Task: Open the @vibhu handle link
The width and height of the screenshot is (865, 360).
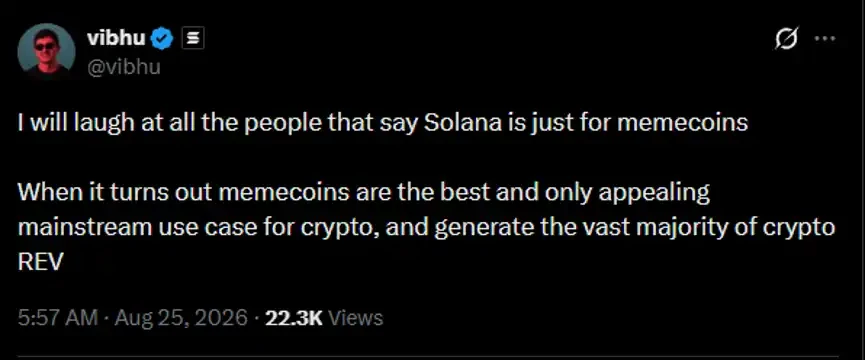Action: 124,67
